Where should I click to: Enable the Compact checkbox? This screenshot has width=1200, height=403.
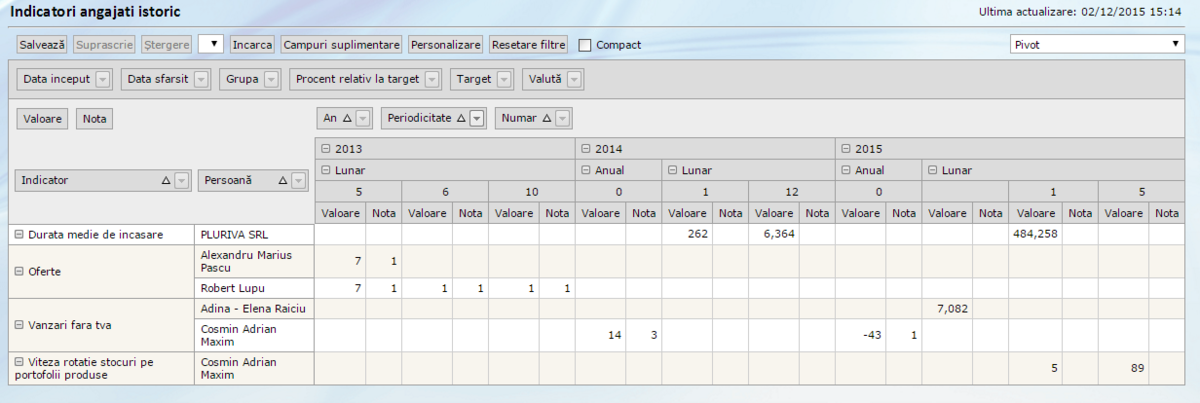click(585, 45)
